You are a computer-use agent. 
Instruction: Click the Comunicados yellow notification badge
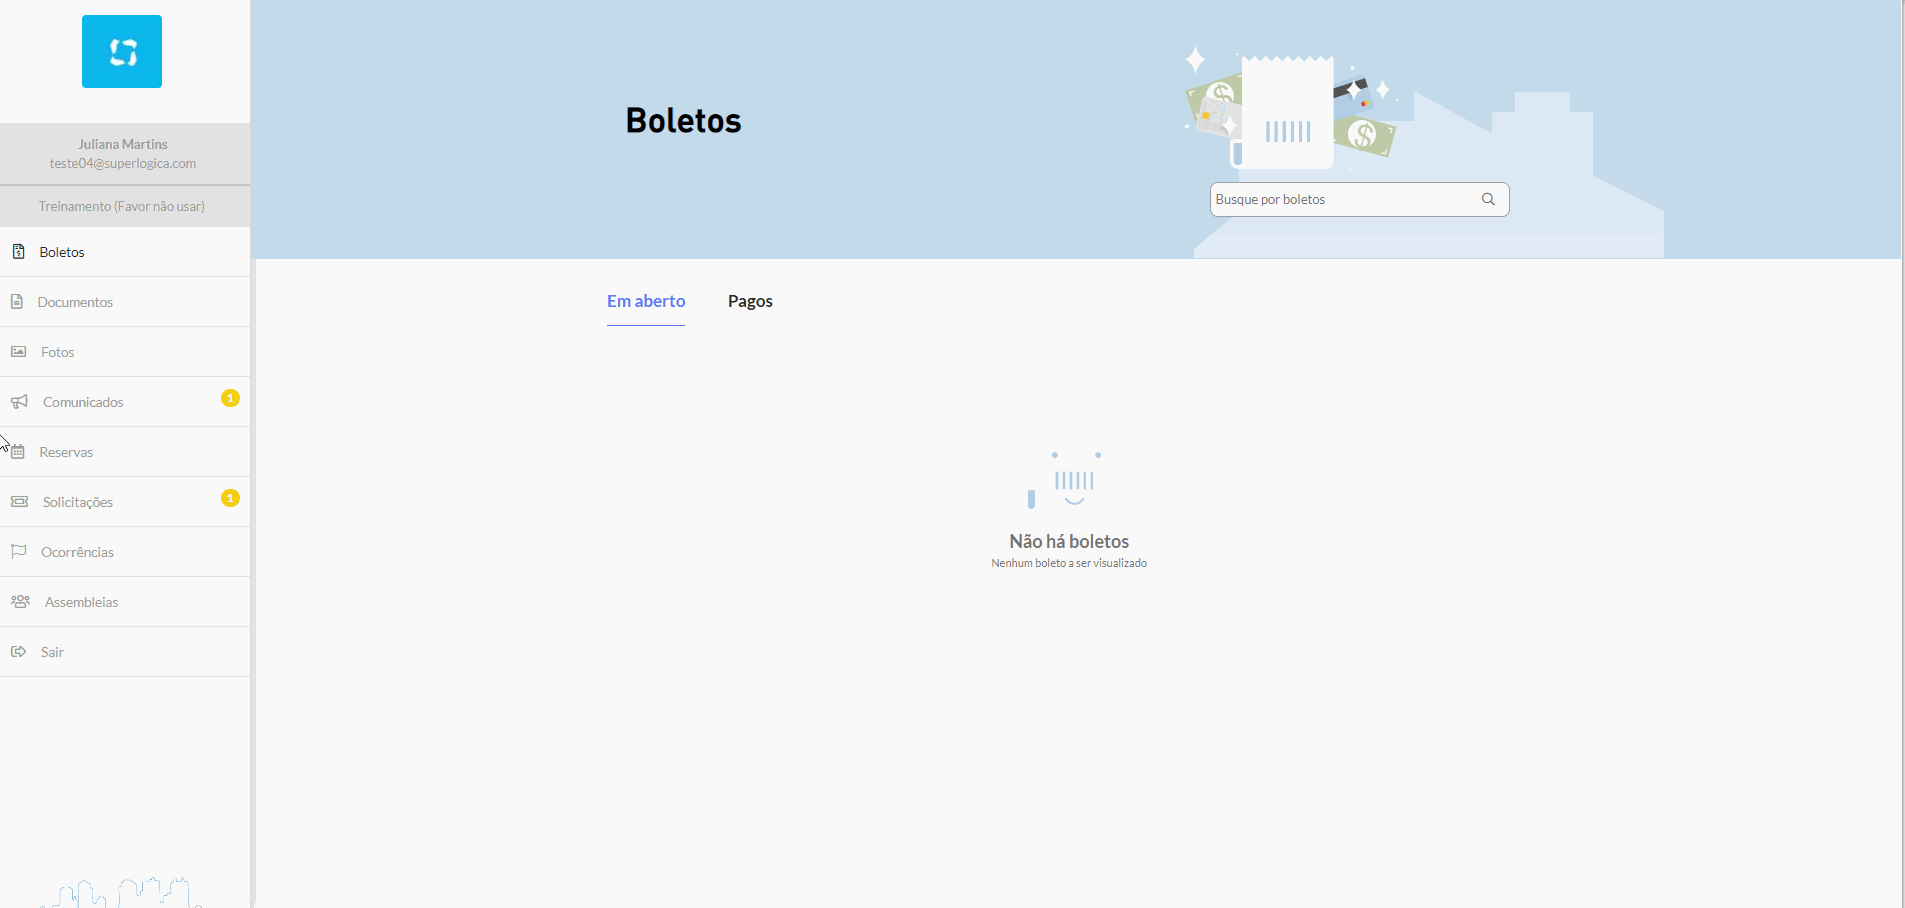(x=230, y=398)
